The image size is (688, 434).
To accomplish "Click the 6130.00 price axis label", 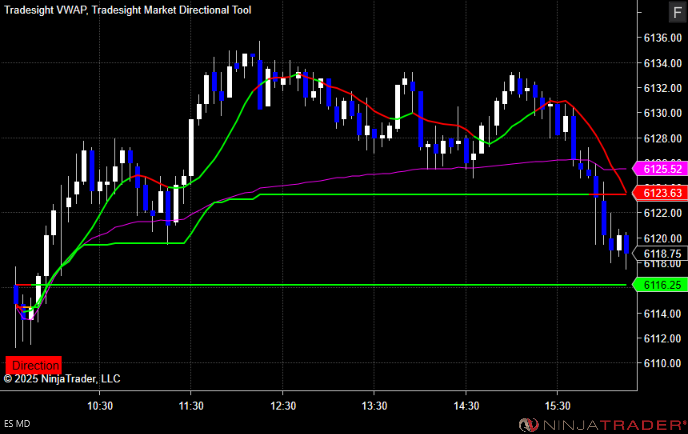I will pyautogui.click(x=663, y=113).
